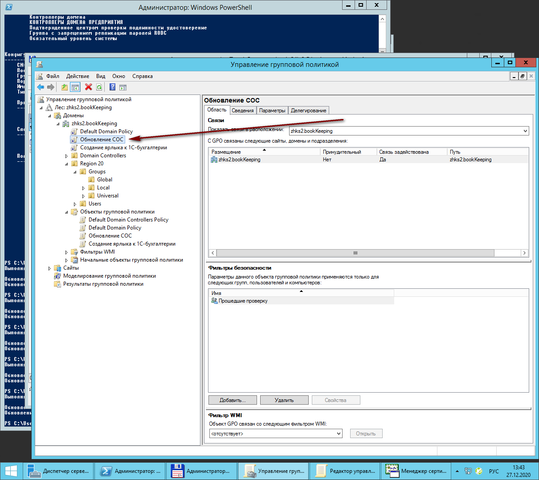Open the Окно menu
Screen dimensions: 539x480
coord(119,76)
